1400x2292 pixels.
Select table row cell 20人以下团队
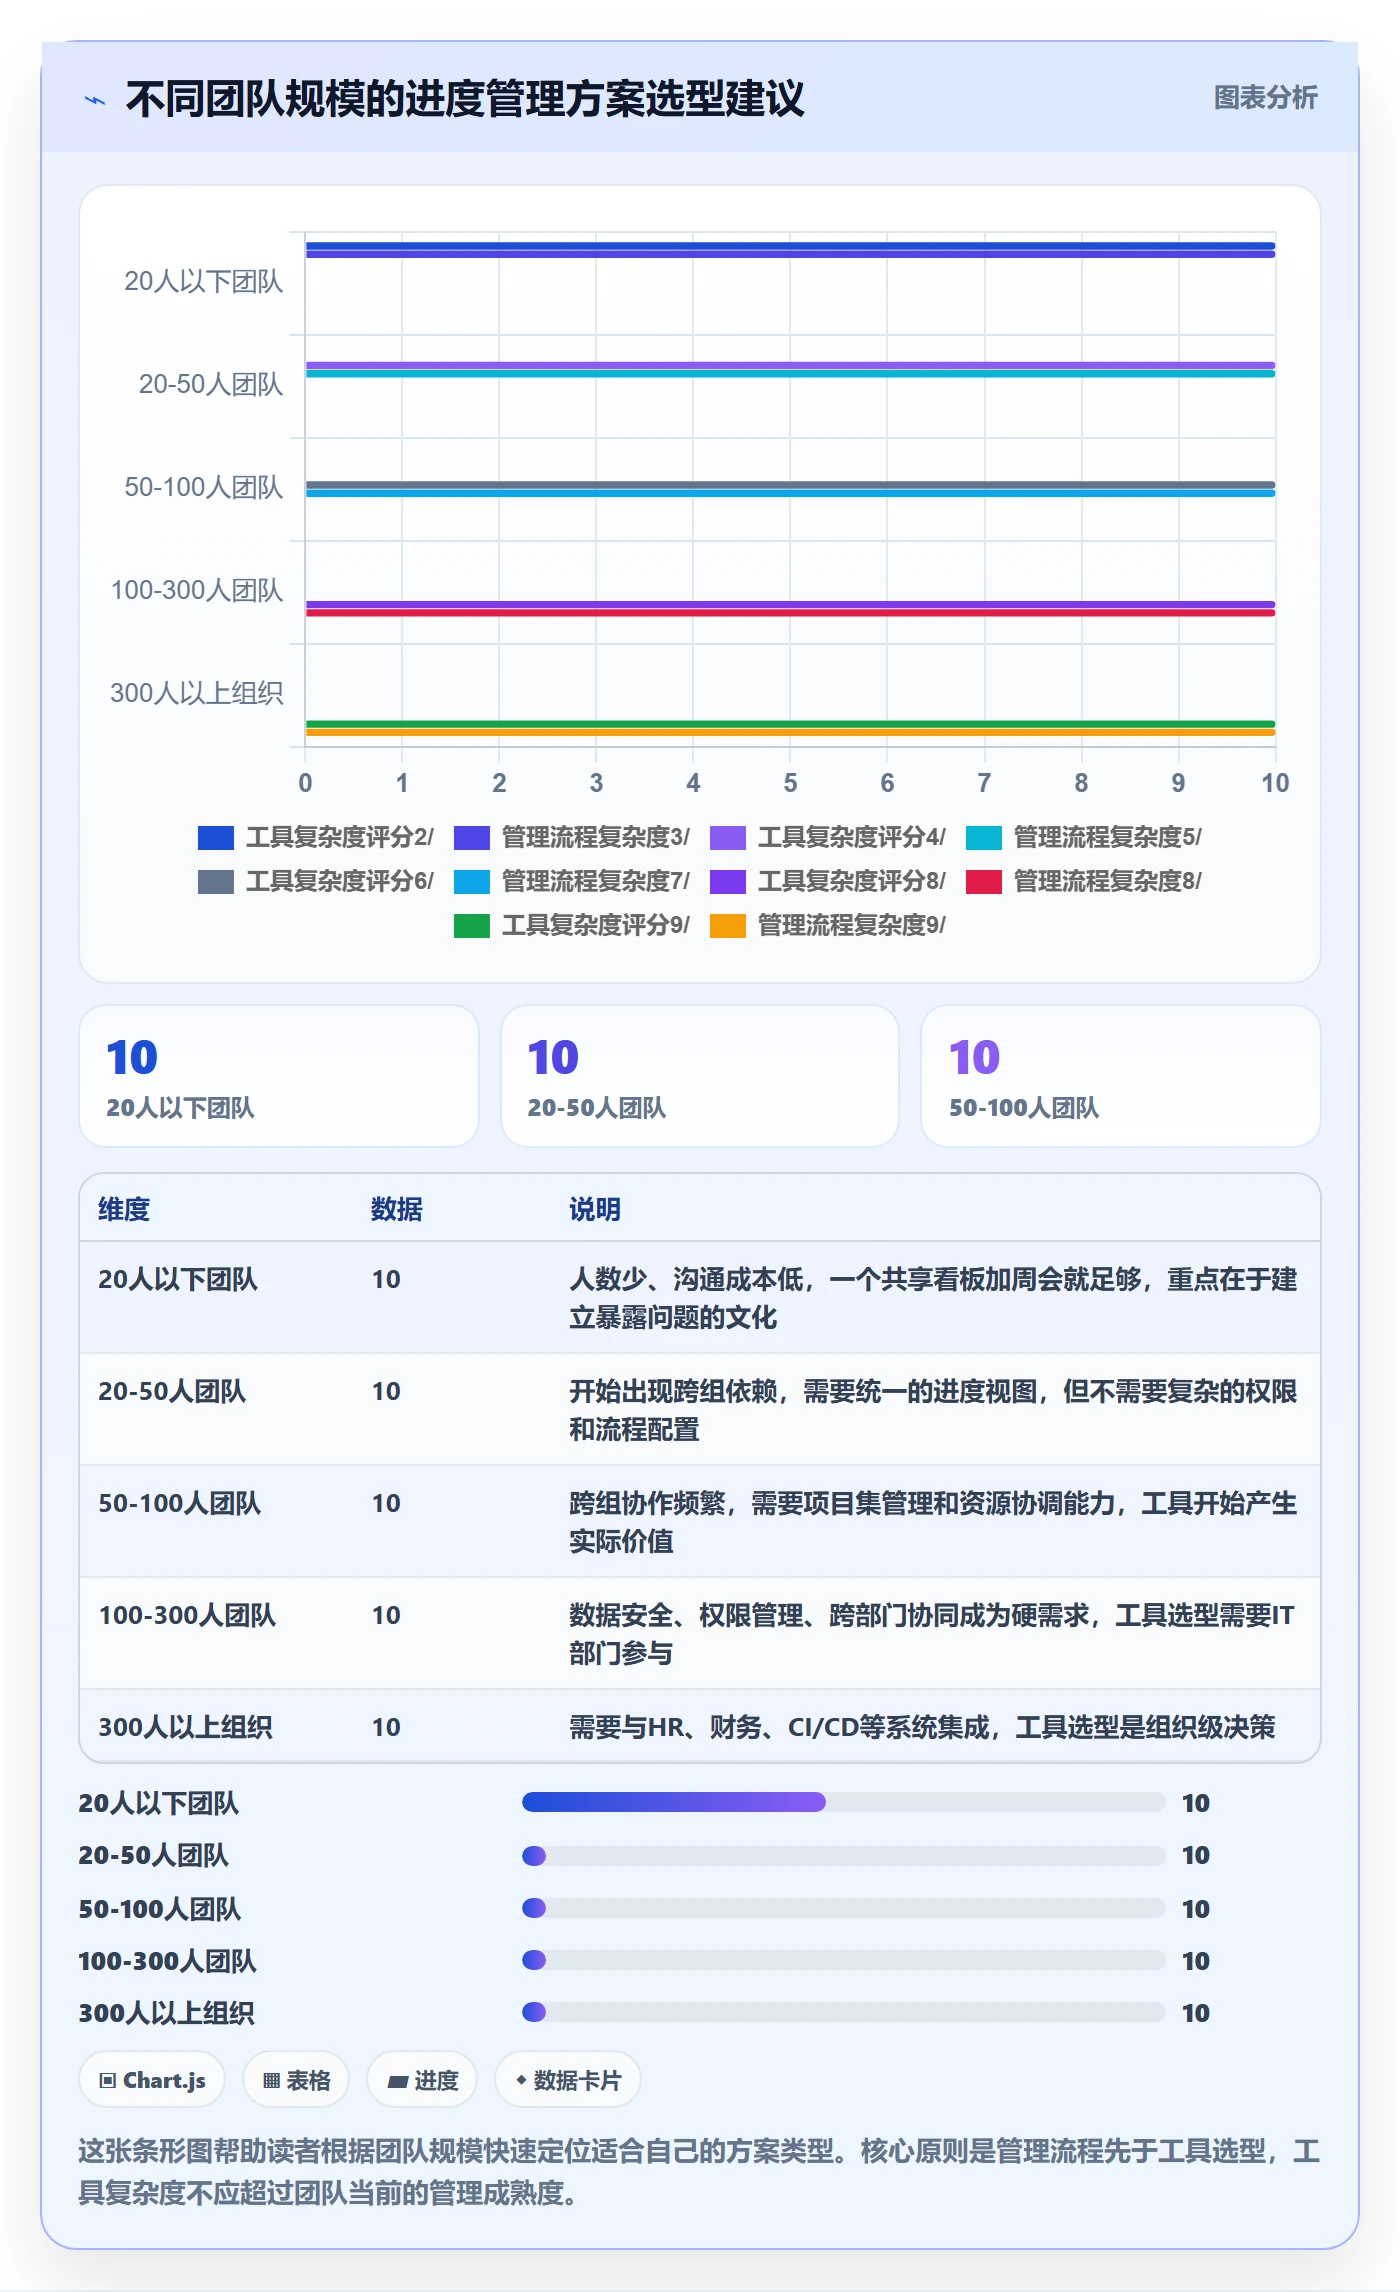pos(178,1279)
